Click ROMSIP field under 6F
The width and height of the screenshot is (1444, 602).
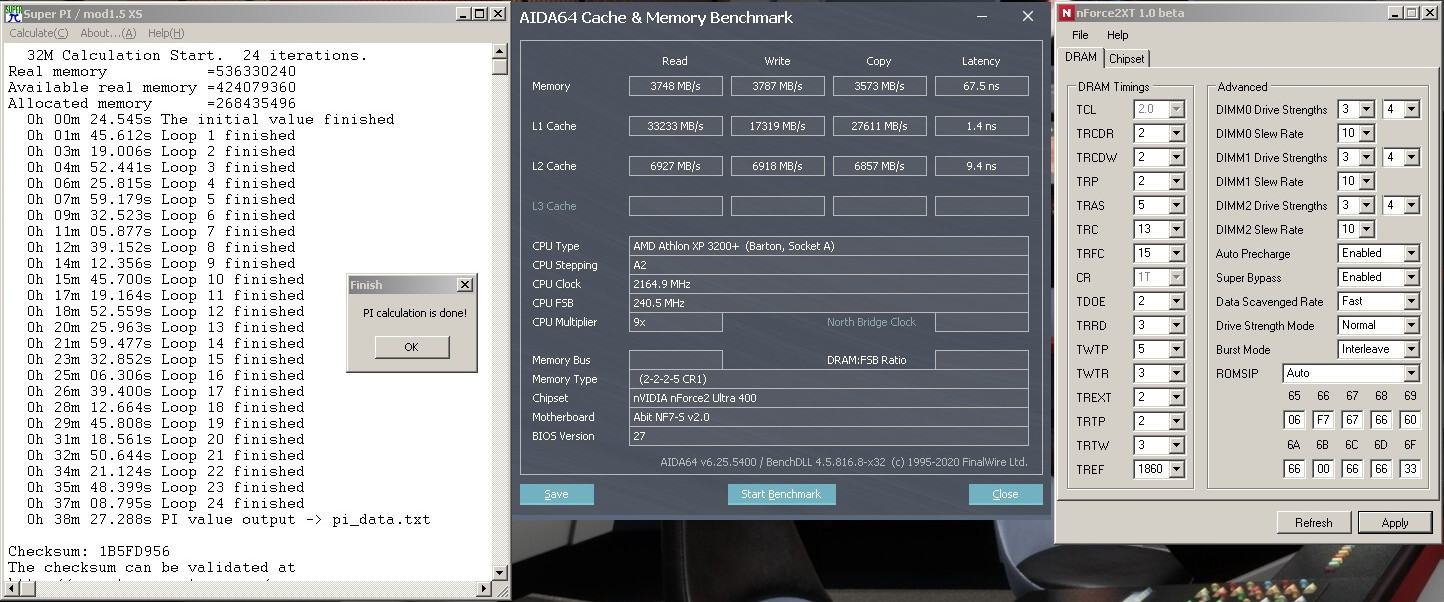(x=1410, y=468)
